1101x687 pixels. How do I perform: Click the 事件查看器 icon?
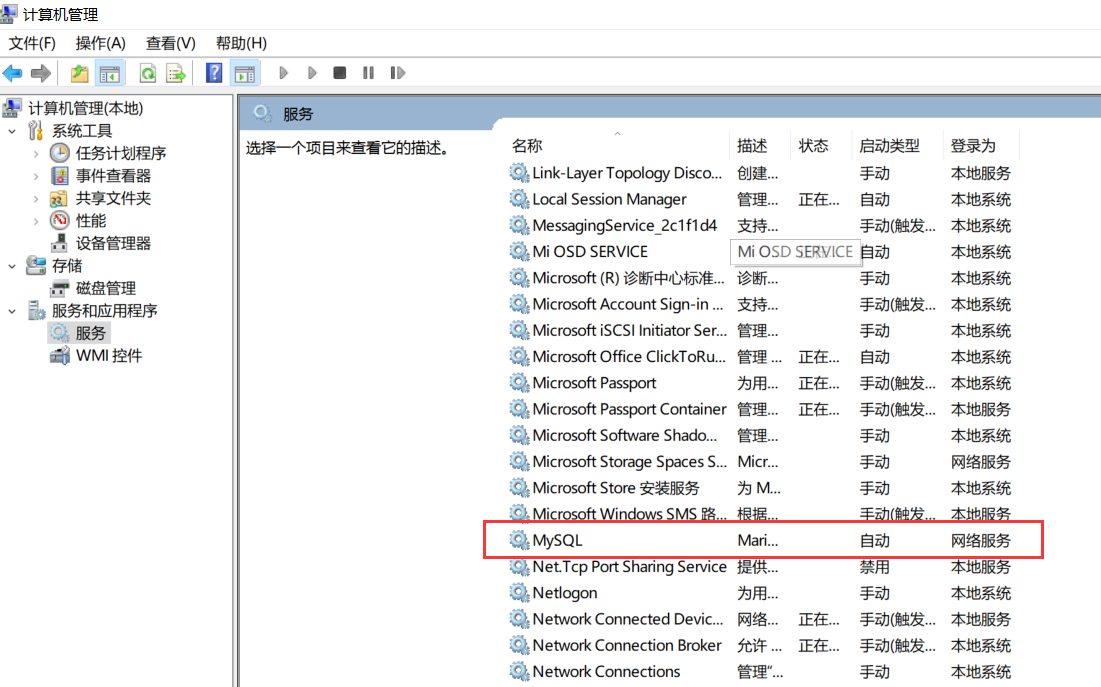click(60, 176)
